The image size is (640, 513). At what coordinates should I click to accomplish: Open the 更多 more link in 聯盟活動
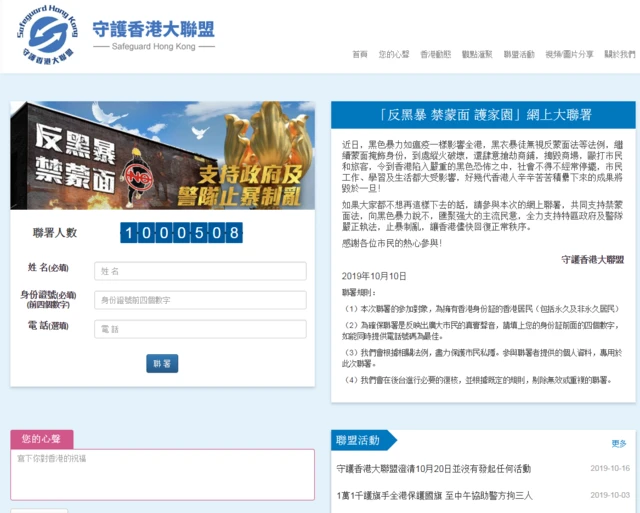tap(619, 444)
